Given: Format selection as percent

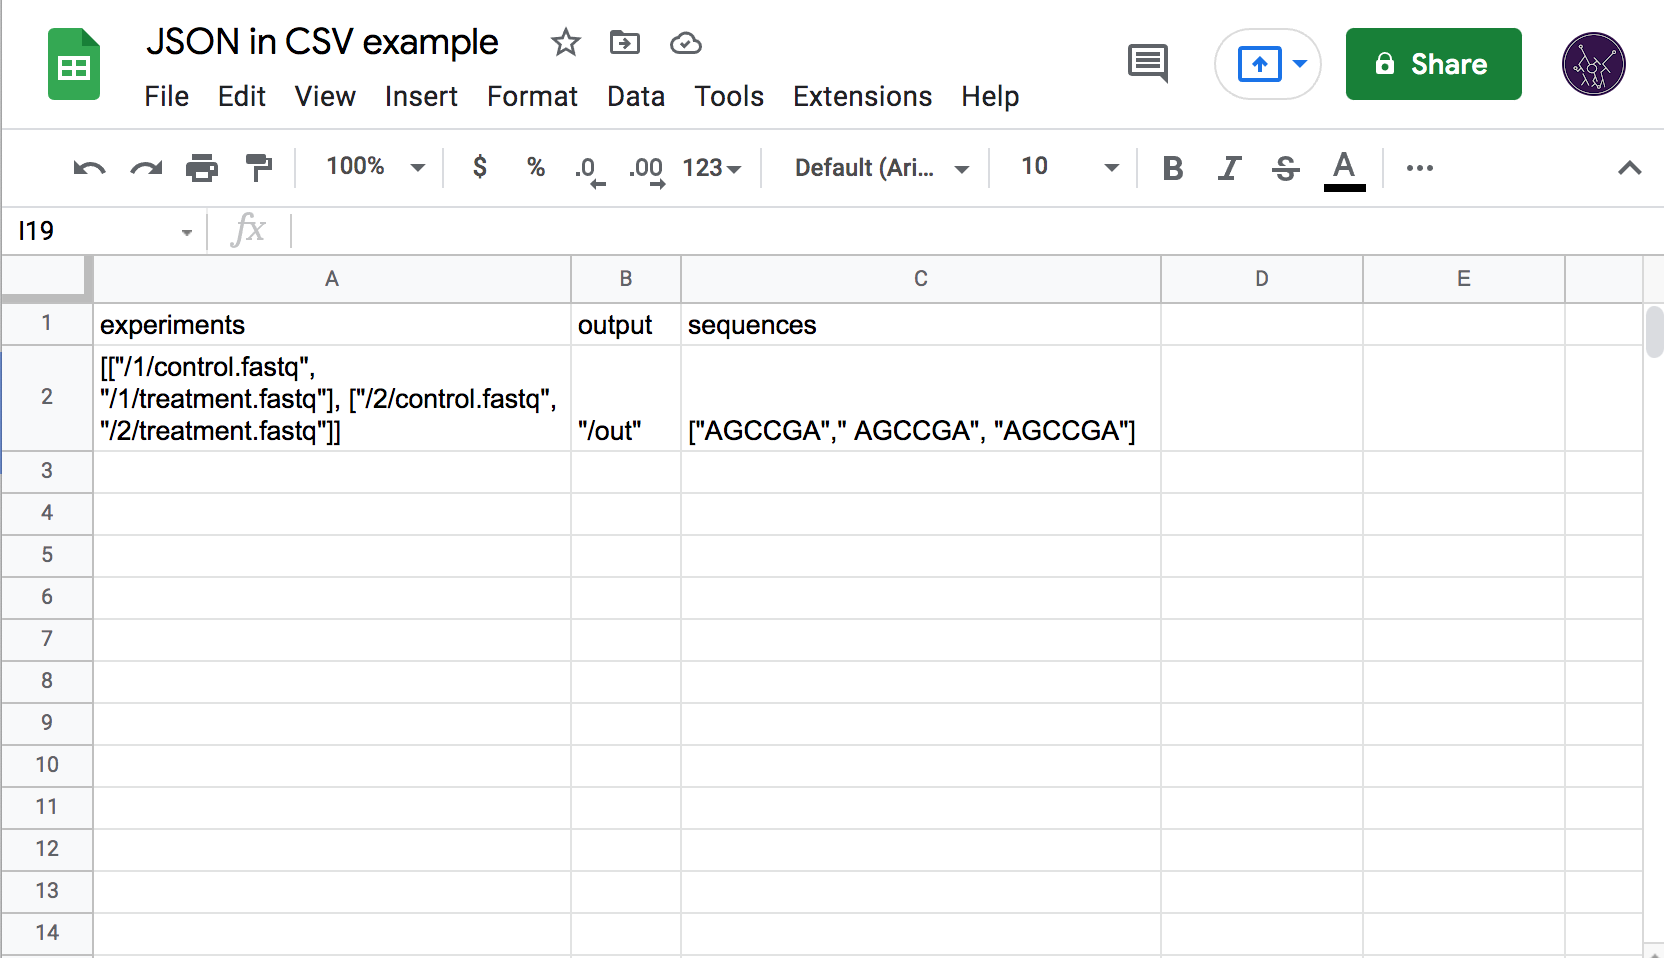Looking at the screenshot, I should point(536,167).
